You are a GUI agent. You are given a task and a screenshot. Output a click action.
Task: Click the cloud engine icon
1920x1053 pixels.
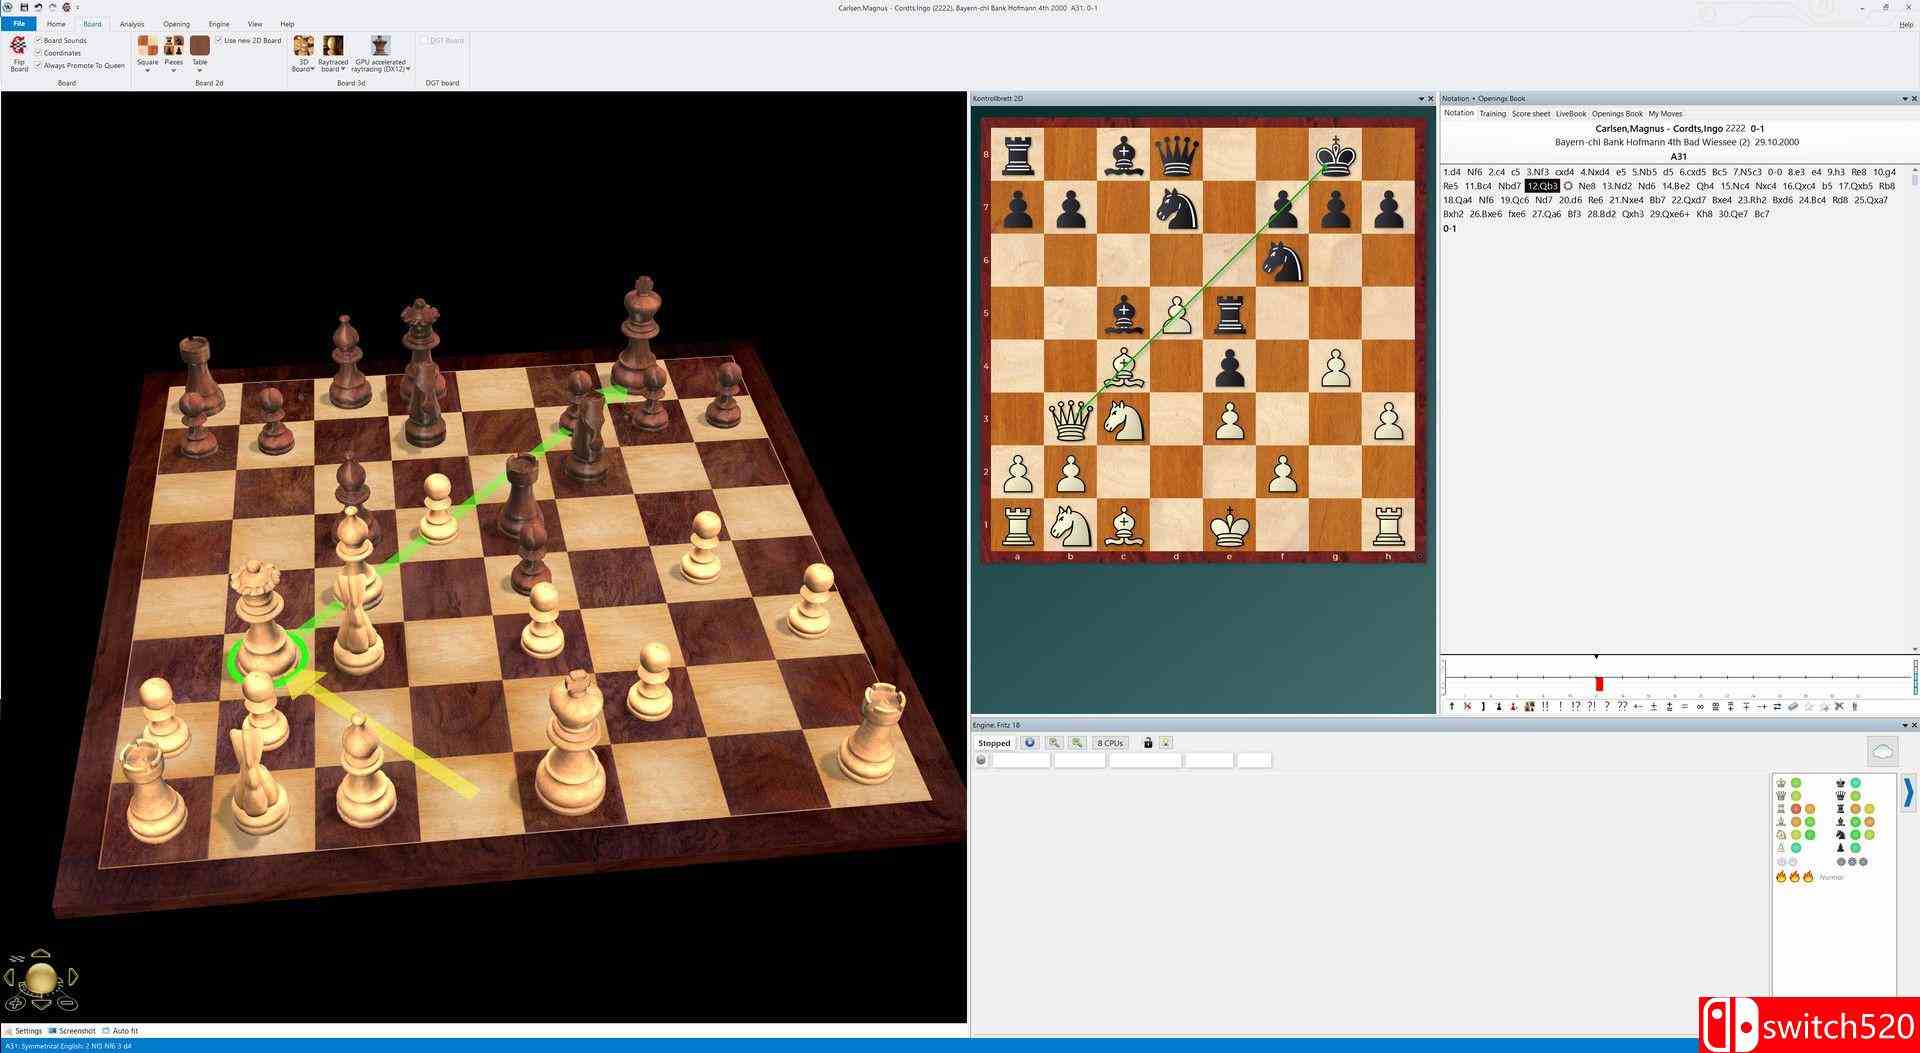point(1881,752)
